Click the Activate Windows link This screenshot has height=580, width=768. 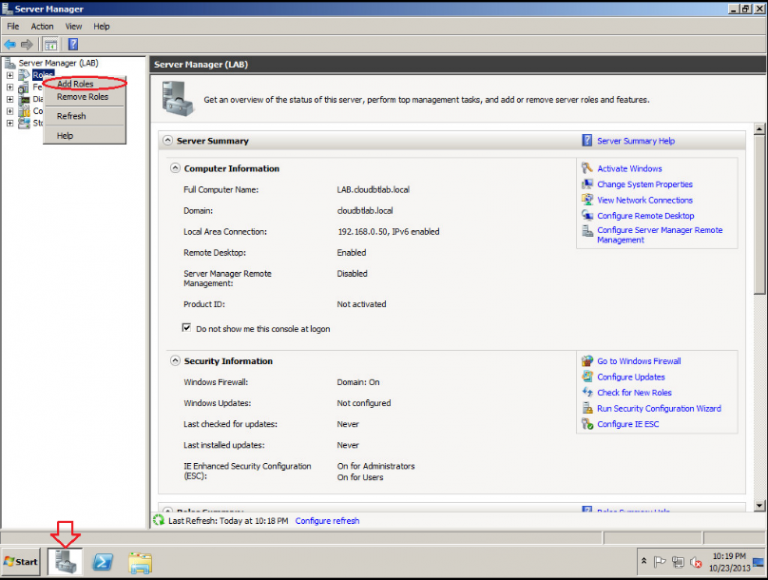click(629, 169)
